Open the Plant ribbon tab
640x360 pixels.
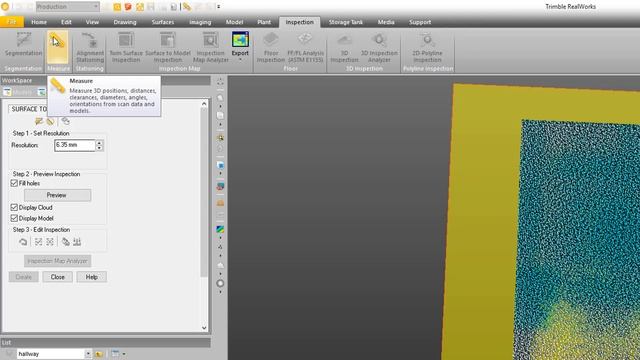coord(264,22)
